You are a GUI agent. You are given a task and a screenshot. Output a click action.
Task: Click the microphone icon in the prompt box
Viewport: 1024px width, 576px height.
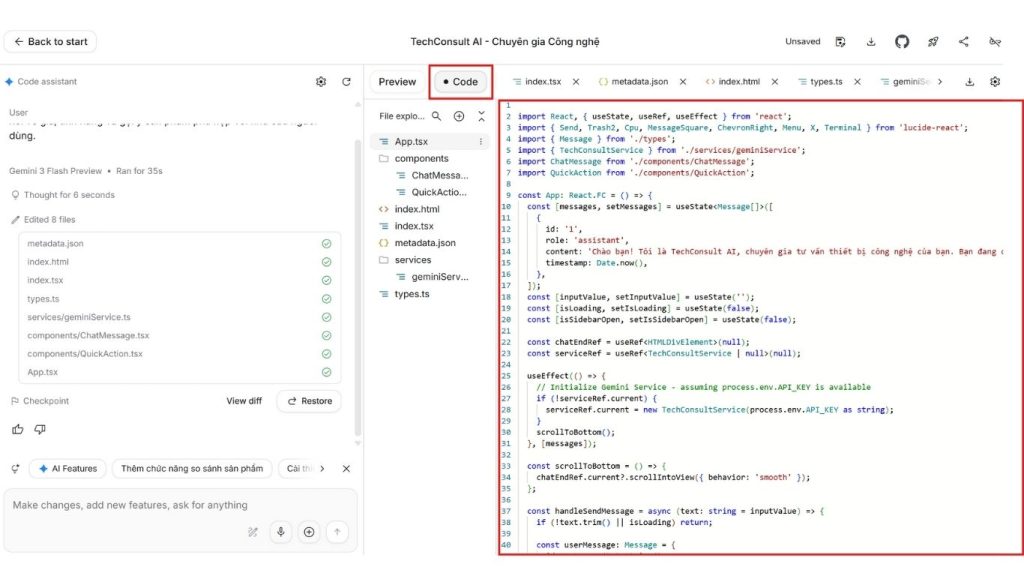click(281, 532)
